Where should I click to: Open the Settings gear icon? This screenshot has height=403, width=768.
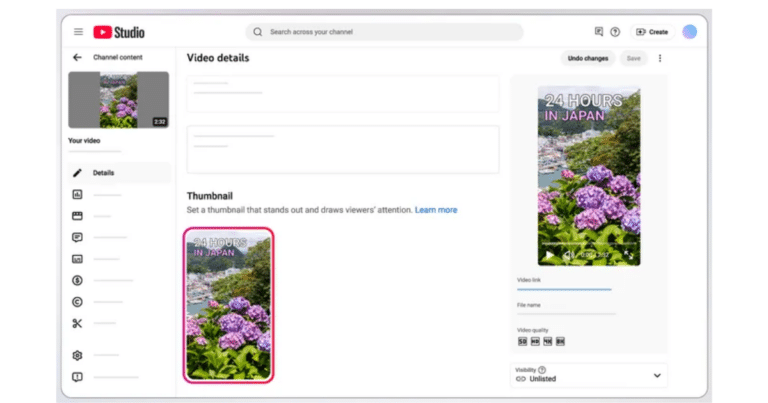(x=77, y=356)
